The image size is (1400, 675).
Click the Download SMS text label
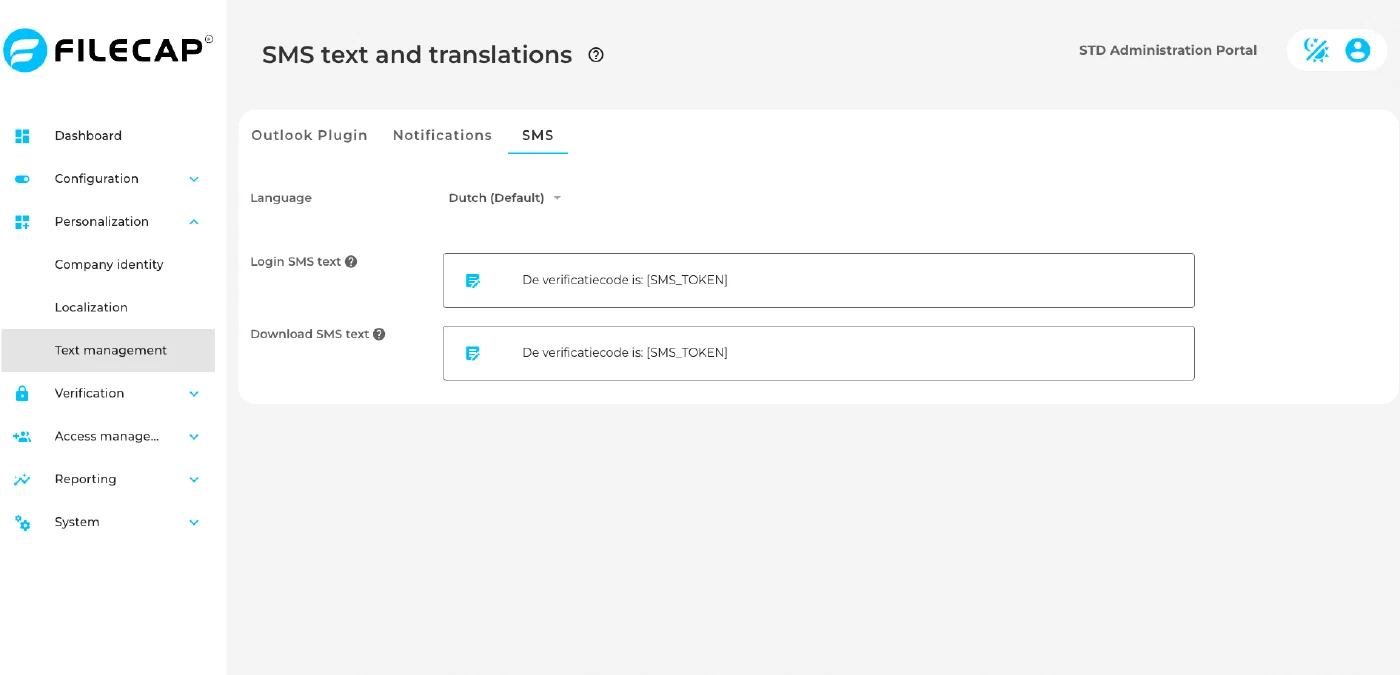coord(310,334)
